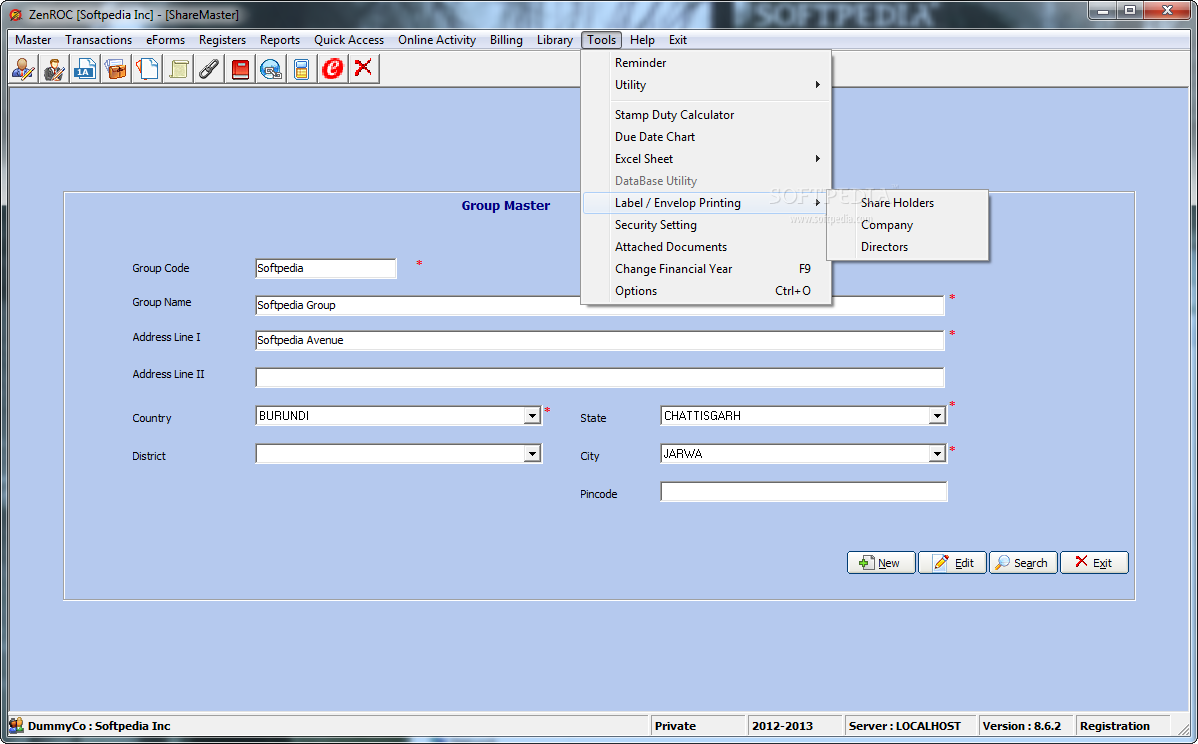The width and height of the screenshot is (1198, 744).
Task: Click 'Server : LOCALHOST' in status bar
Action: [x=905, y=726]
